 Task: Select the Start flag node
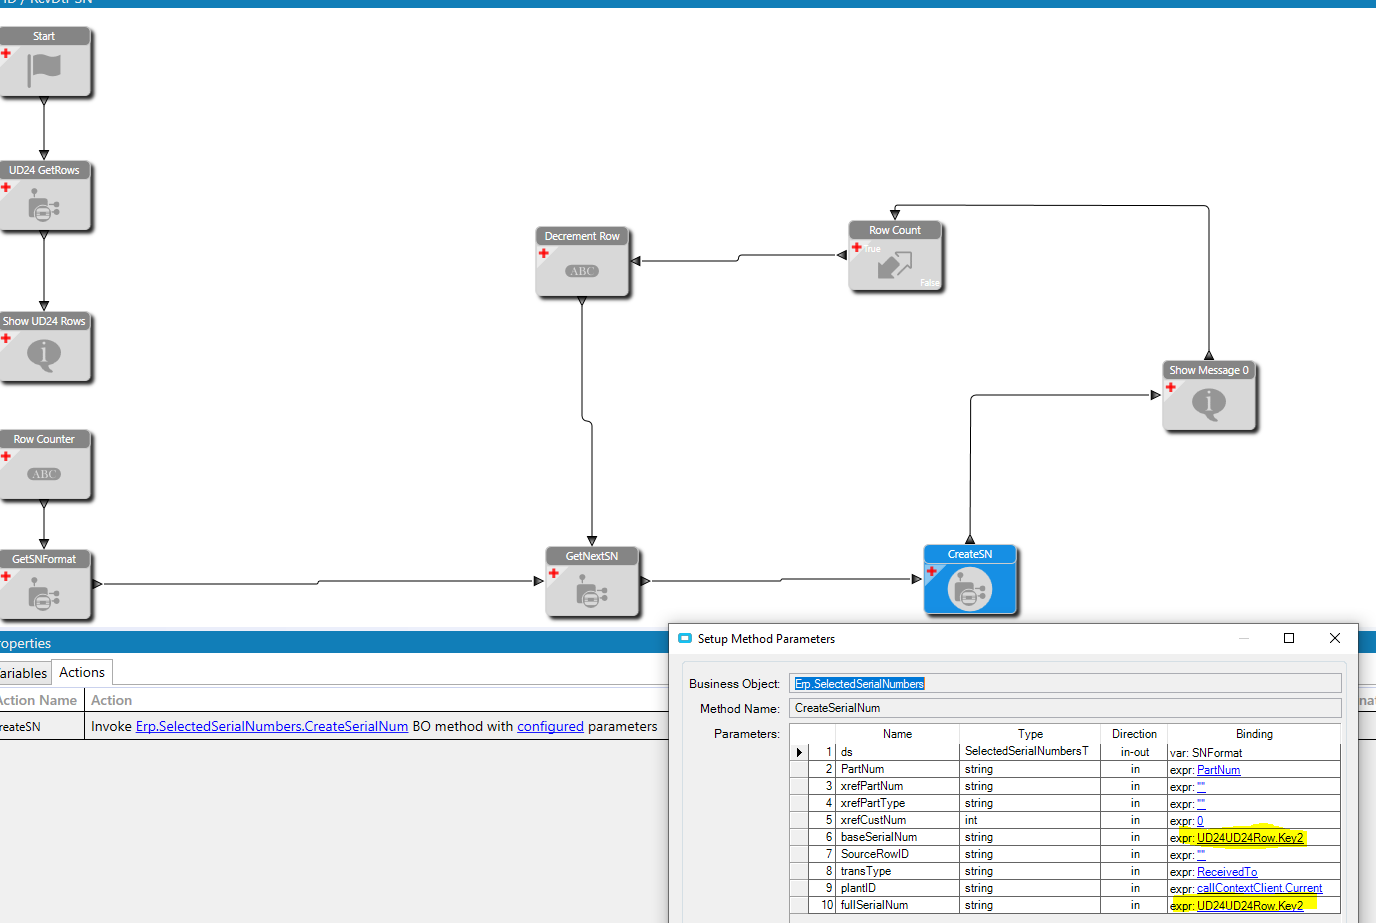pos(45,62)
